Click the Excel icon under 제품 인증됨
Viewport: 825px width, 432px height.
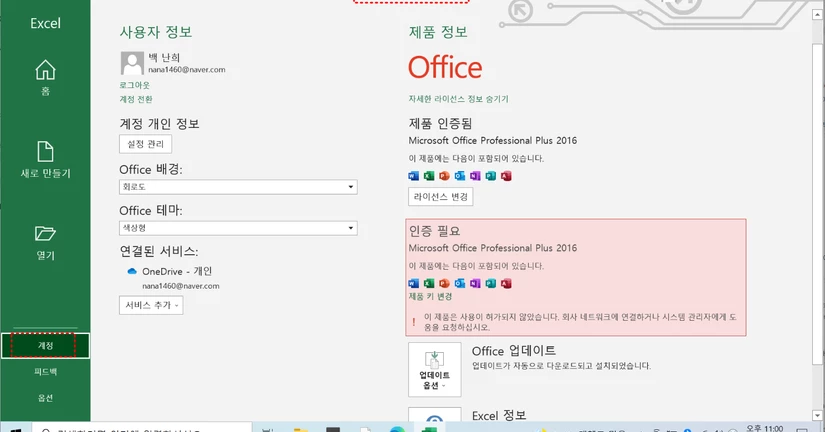pyautogui.click(x=429, y=176)
